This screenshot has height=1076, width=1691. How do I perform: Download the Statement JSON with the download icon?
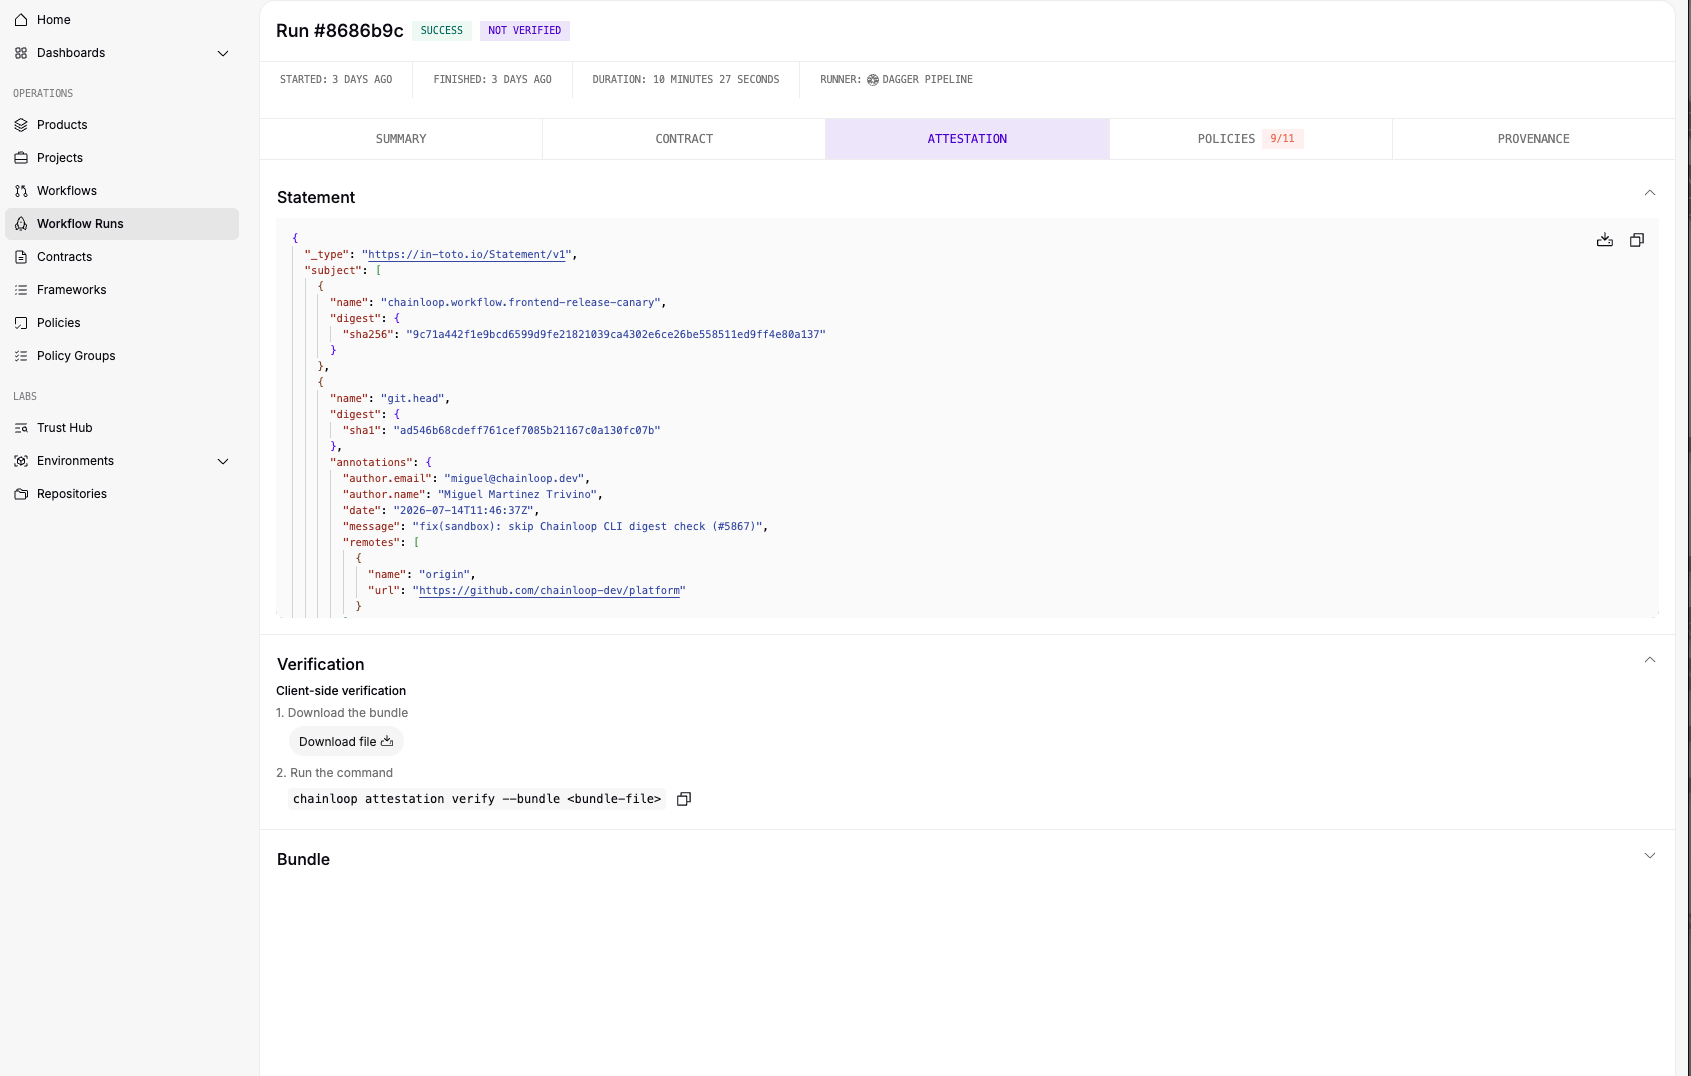(x=1605, y=240)
